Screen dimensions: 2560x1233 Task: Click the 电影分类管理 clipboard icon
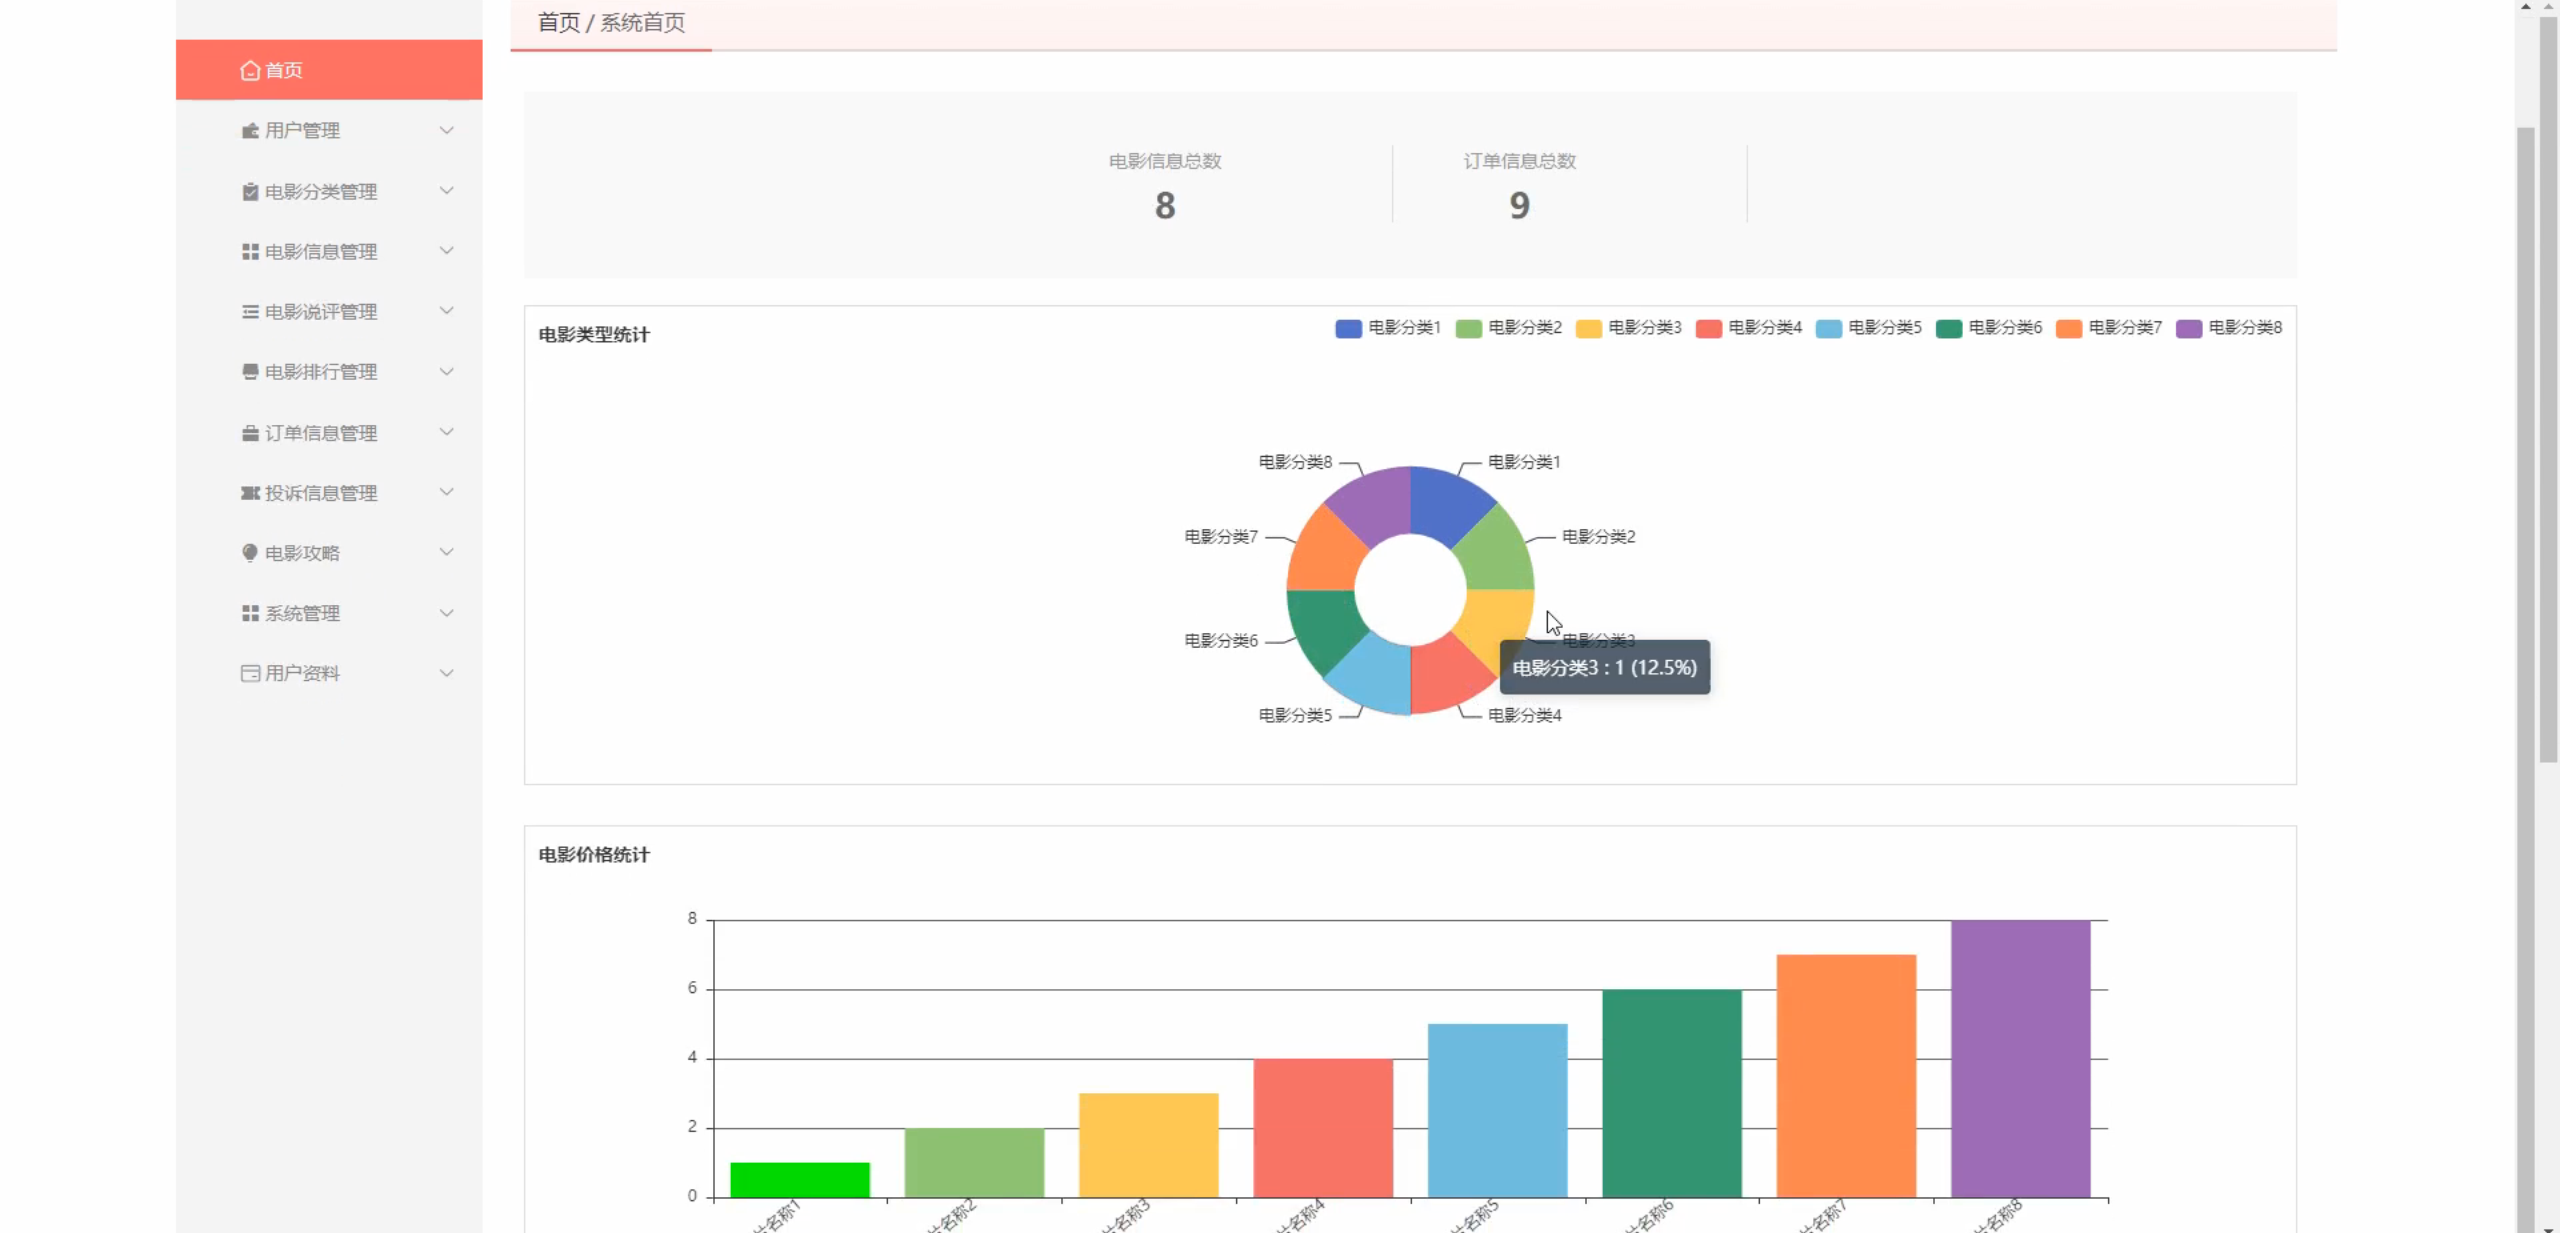click(x=250, y=191)
